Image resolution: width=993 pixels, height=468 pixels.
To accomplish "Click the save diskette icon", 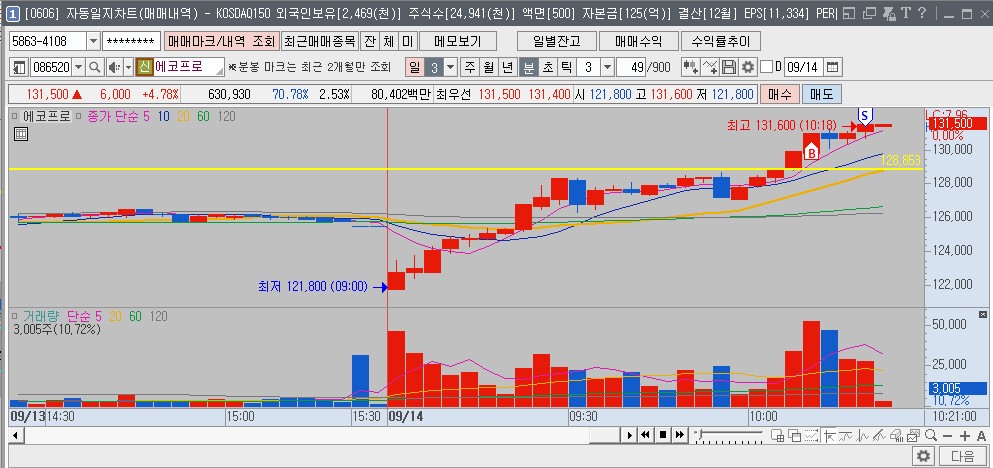I will pos(729,67).
